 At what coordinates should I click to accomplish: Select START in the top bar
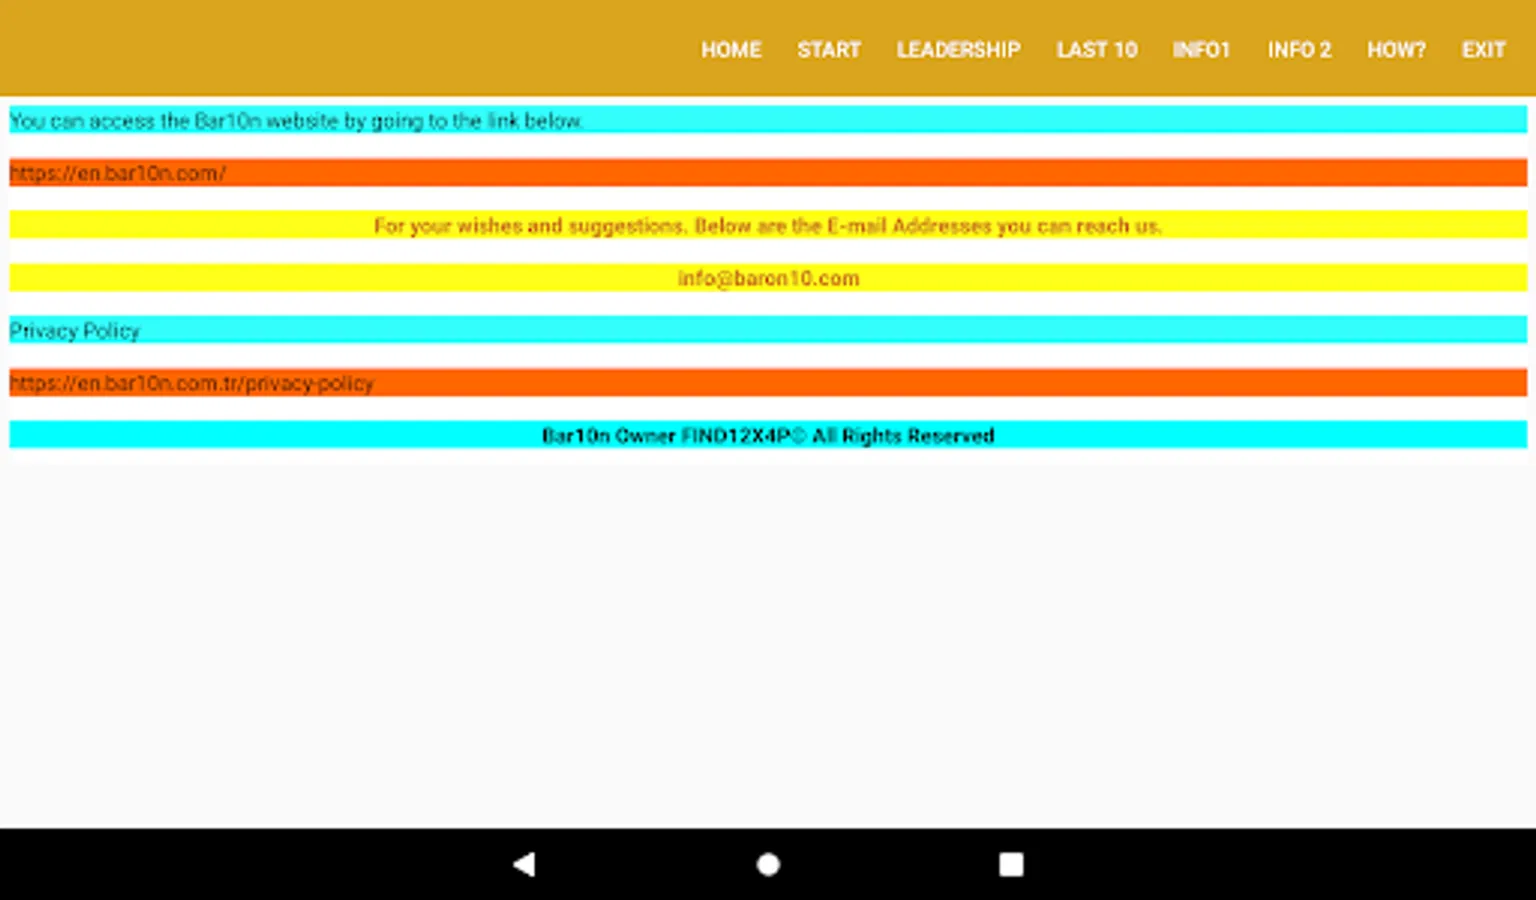pyautogui.click(x=829, y=49)
